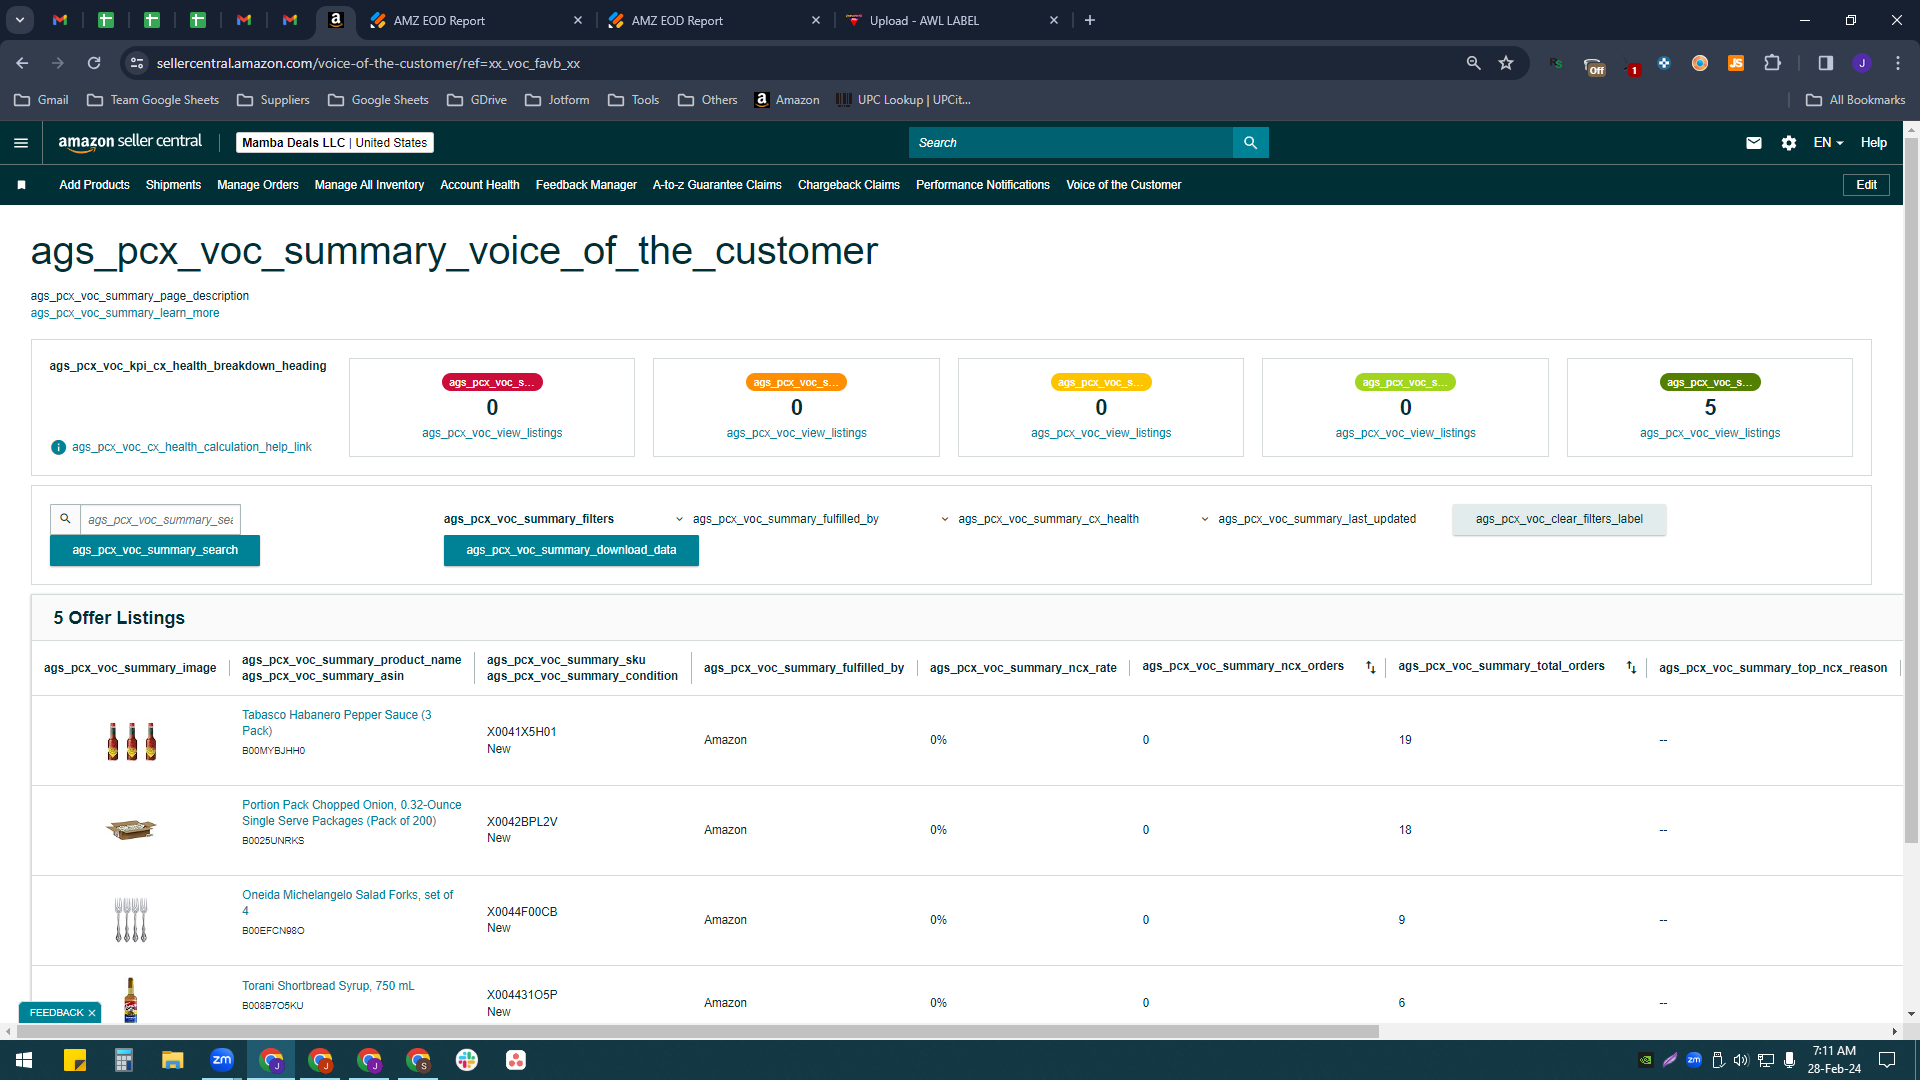Open A-to-z Guarantee Claims

[717, 185]
